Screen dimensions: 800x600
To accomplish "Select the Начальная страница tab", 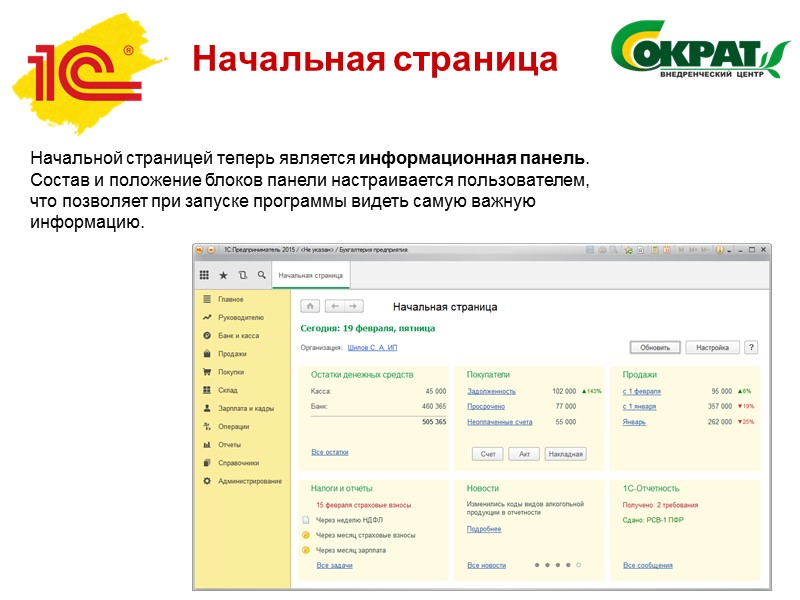I will [311, 276].
